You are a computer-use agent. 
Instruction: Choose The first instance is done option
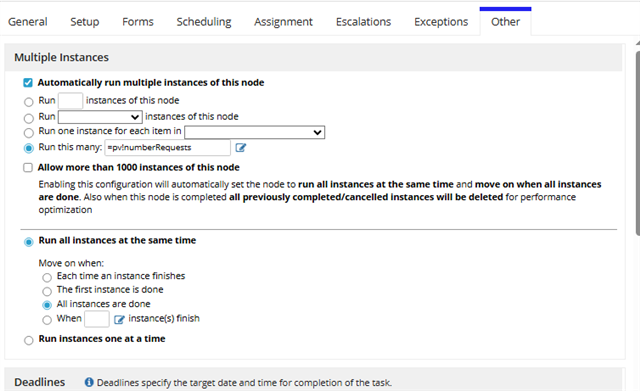(x=47, y=291)
